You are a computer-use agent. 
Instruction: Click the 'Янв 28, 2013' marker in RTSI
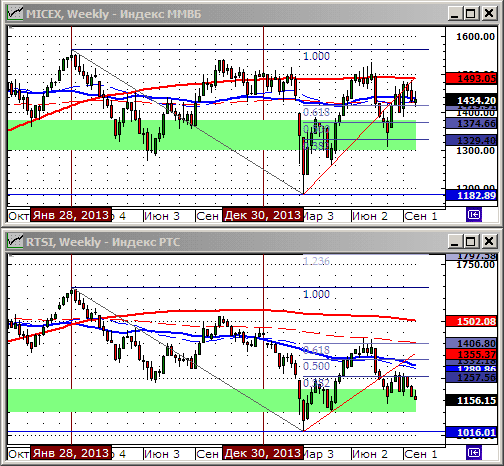tap(71, 453)
